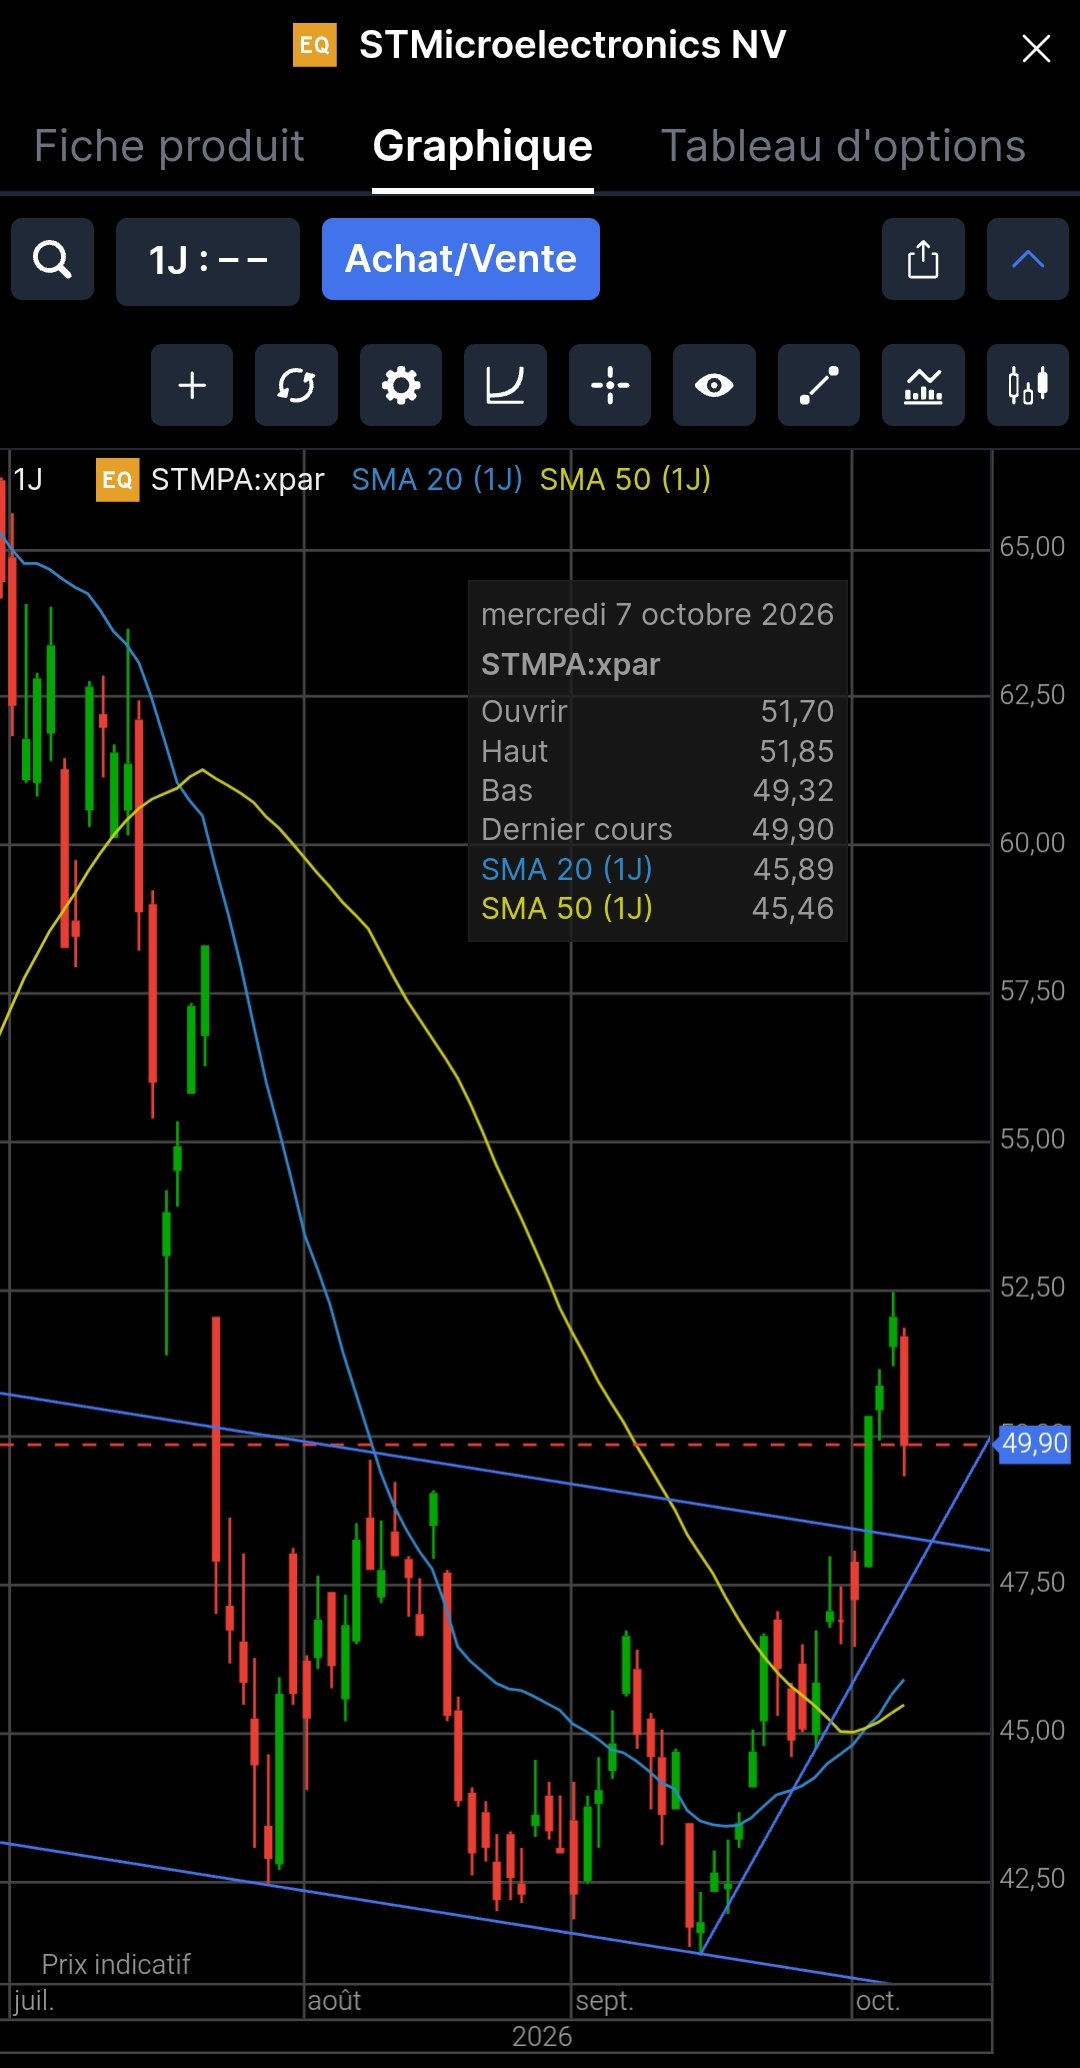Screen dimensions: 1080x2068
Task: Click the 65,00 price axis label
Action: (1032, 547)
